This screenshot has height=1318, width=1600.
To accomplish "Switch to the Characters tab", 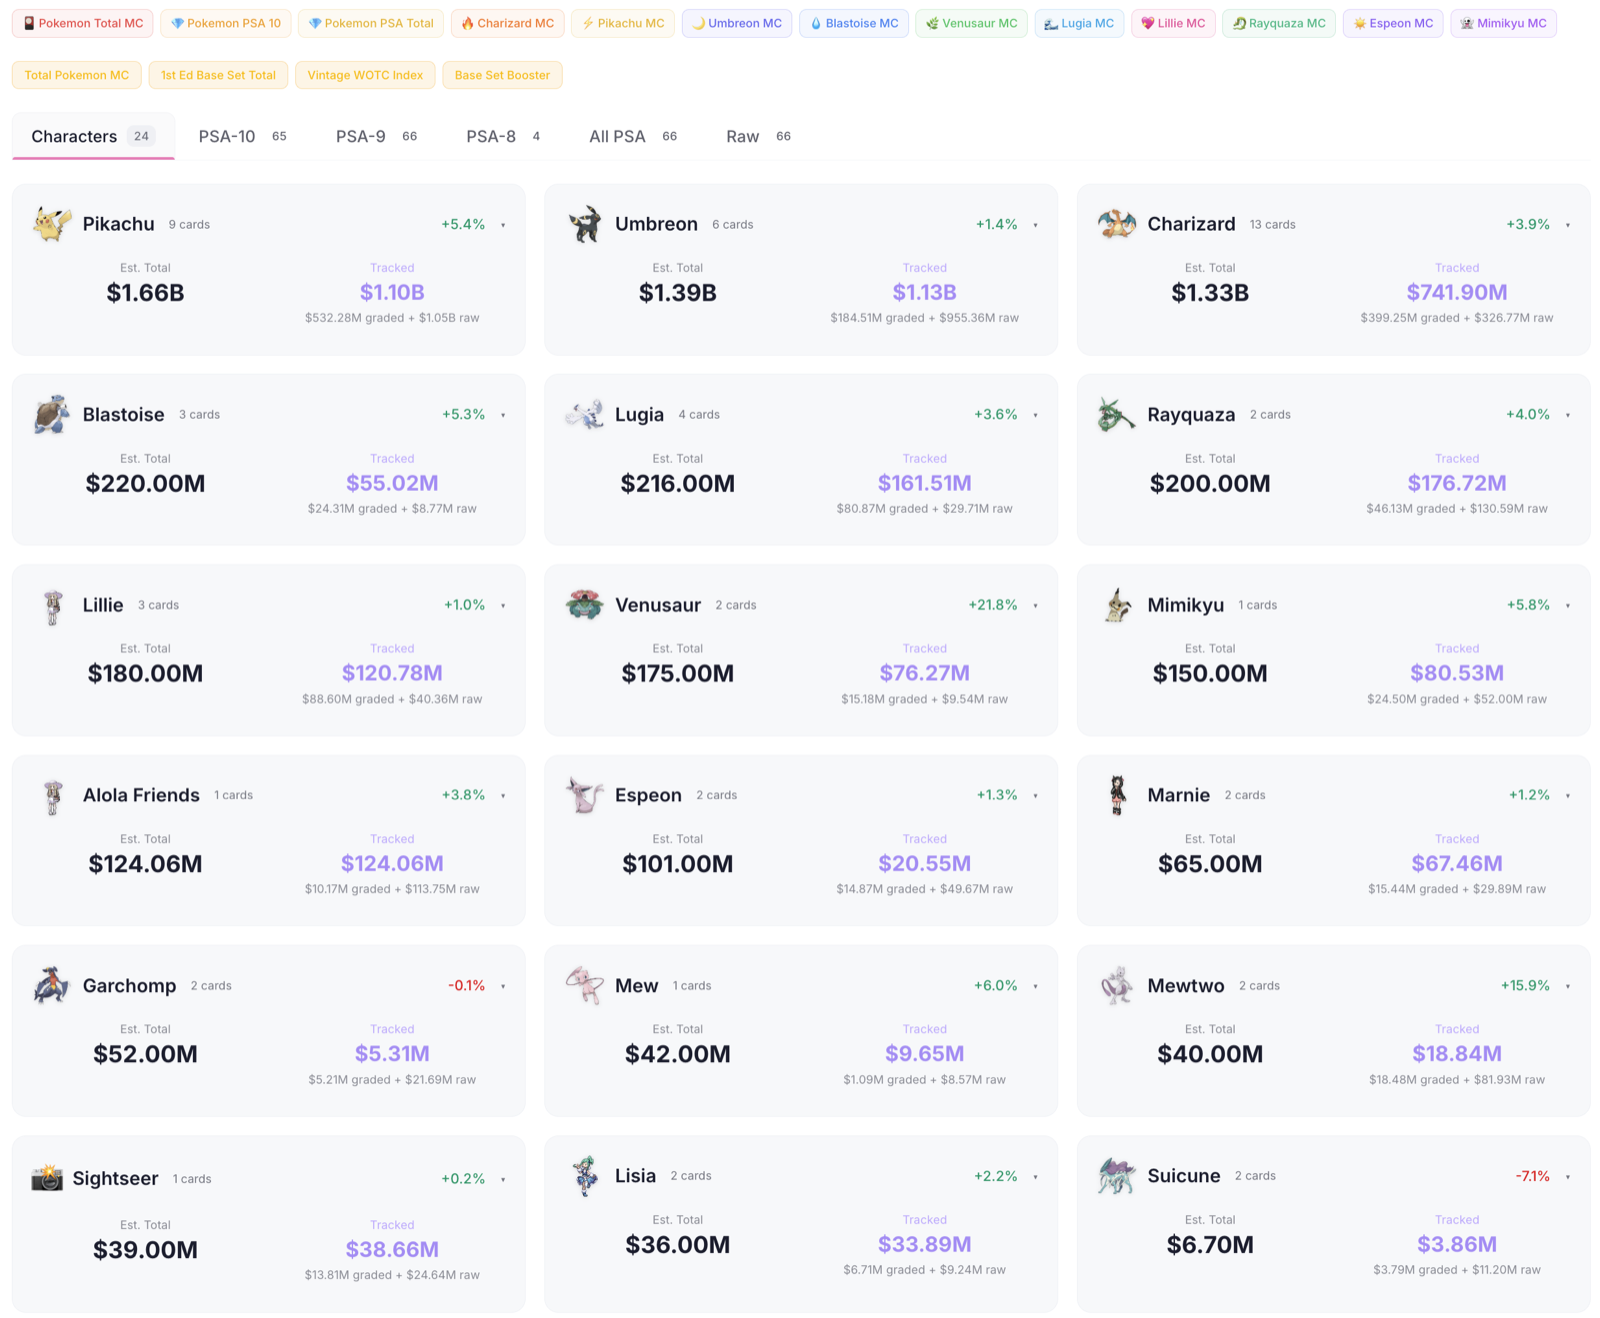I will pos(93,136).
